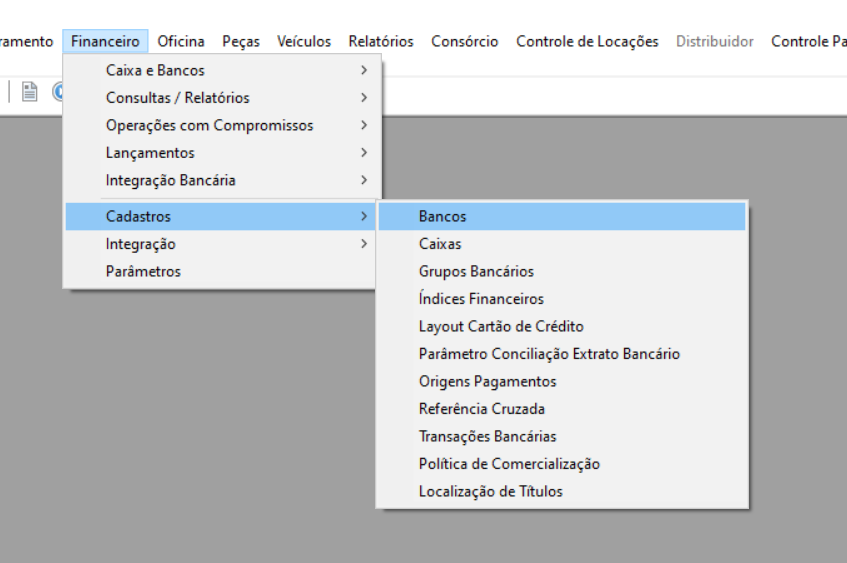Choose Parâmetro Conciliação Extrato Bancário

(x=562, y=354)
